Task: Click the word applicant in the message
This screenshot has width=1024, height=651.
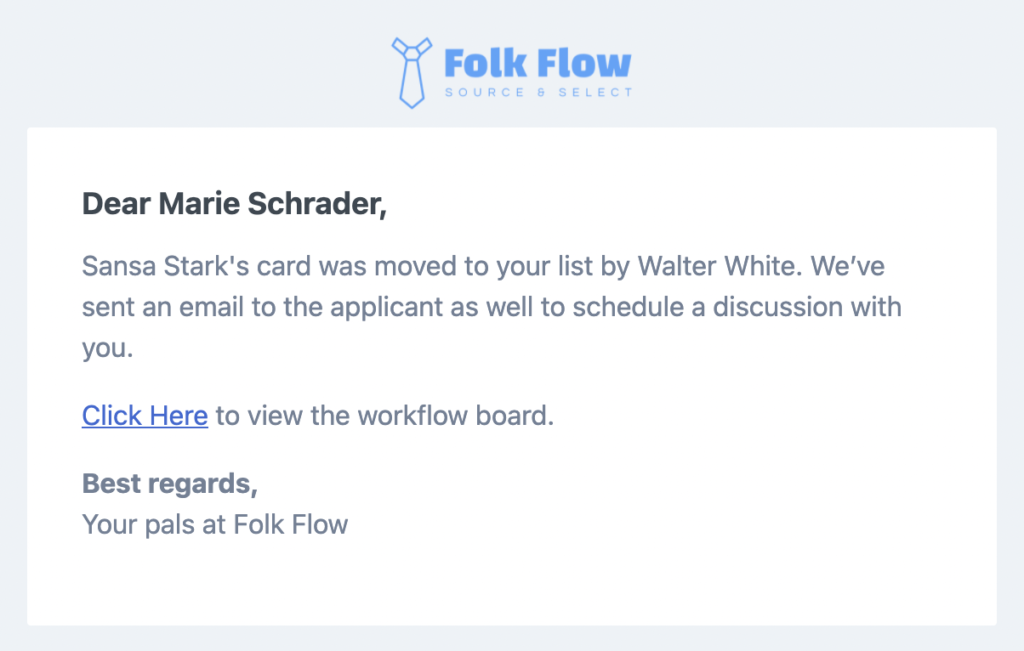Action: click(387, 308)
